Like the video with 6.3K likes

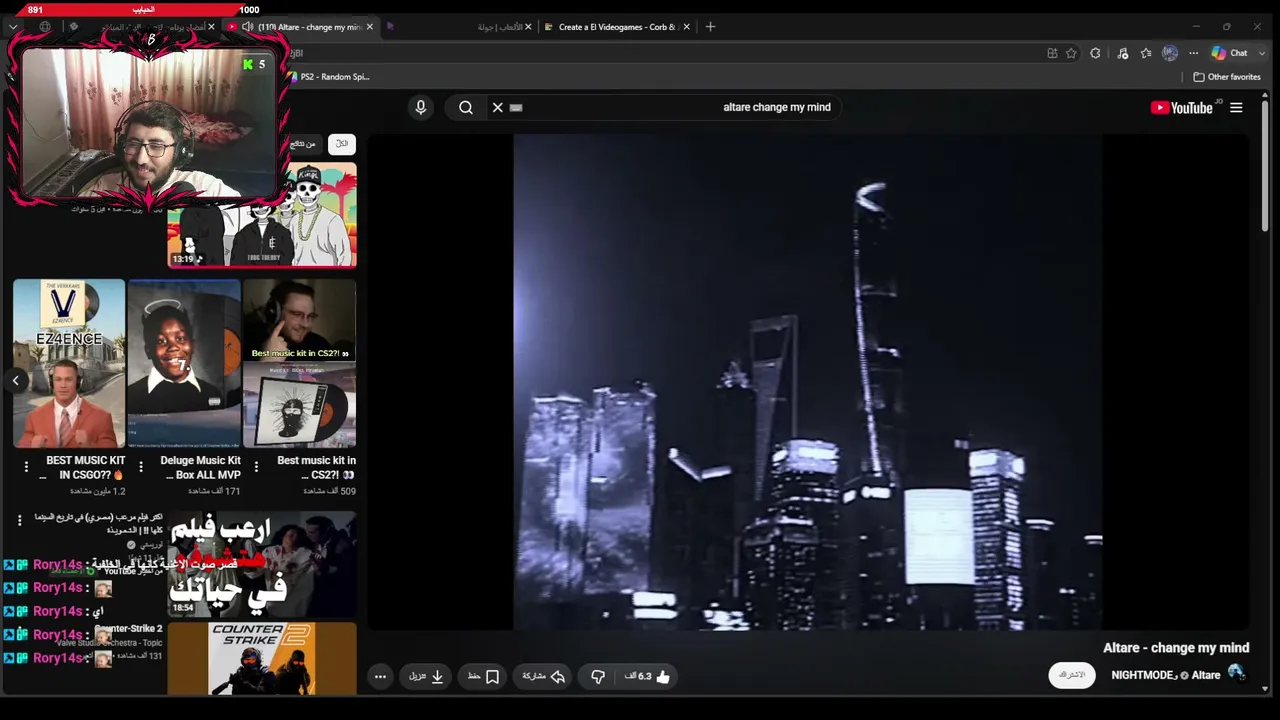pos(647,676)
